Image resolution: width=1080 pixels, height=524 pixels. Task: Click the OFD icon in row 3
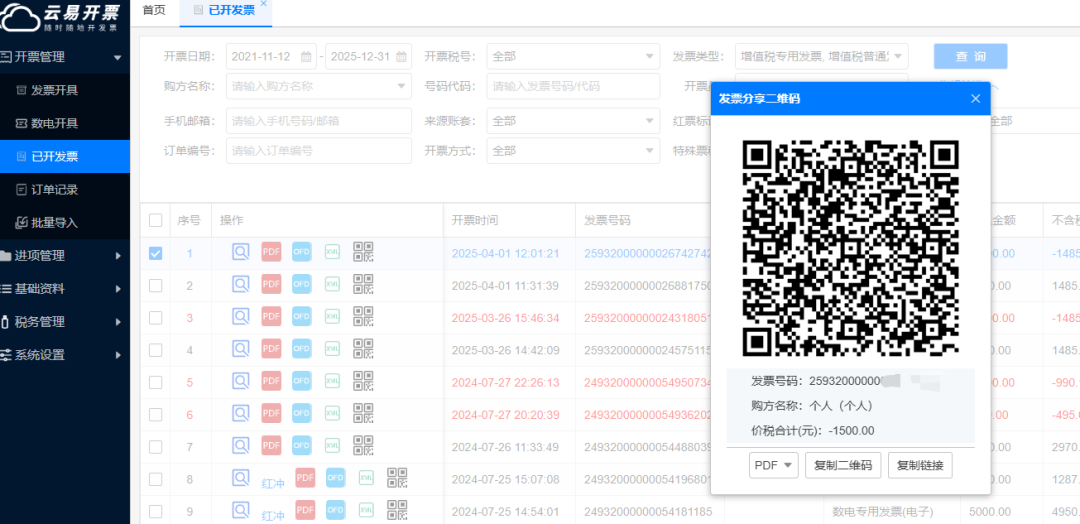[302, 317]
